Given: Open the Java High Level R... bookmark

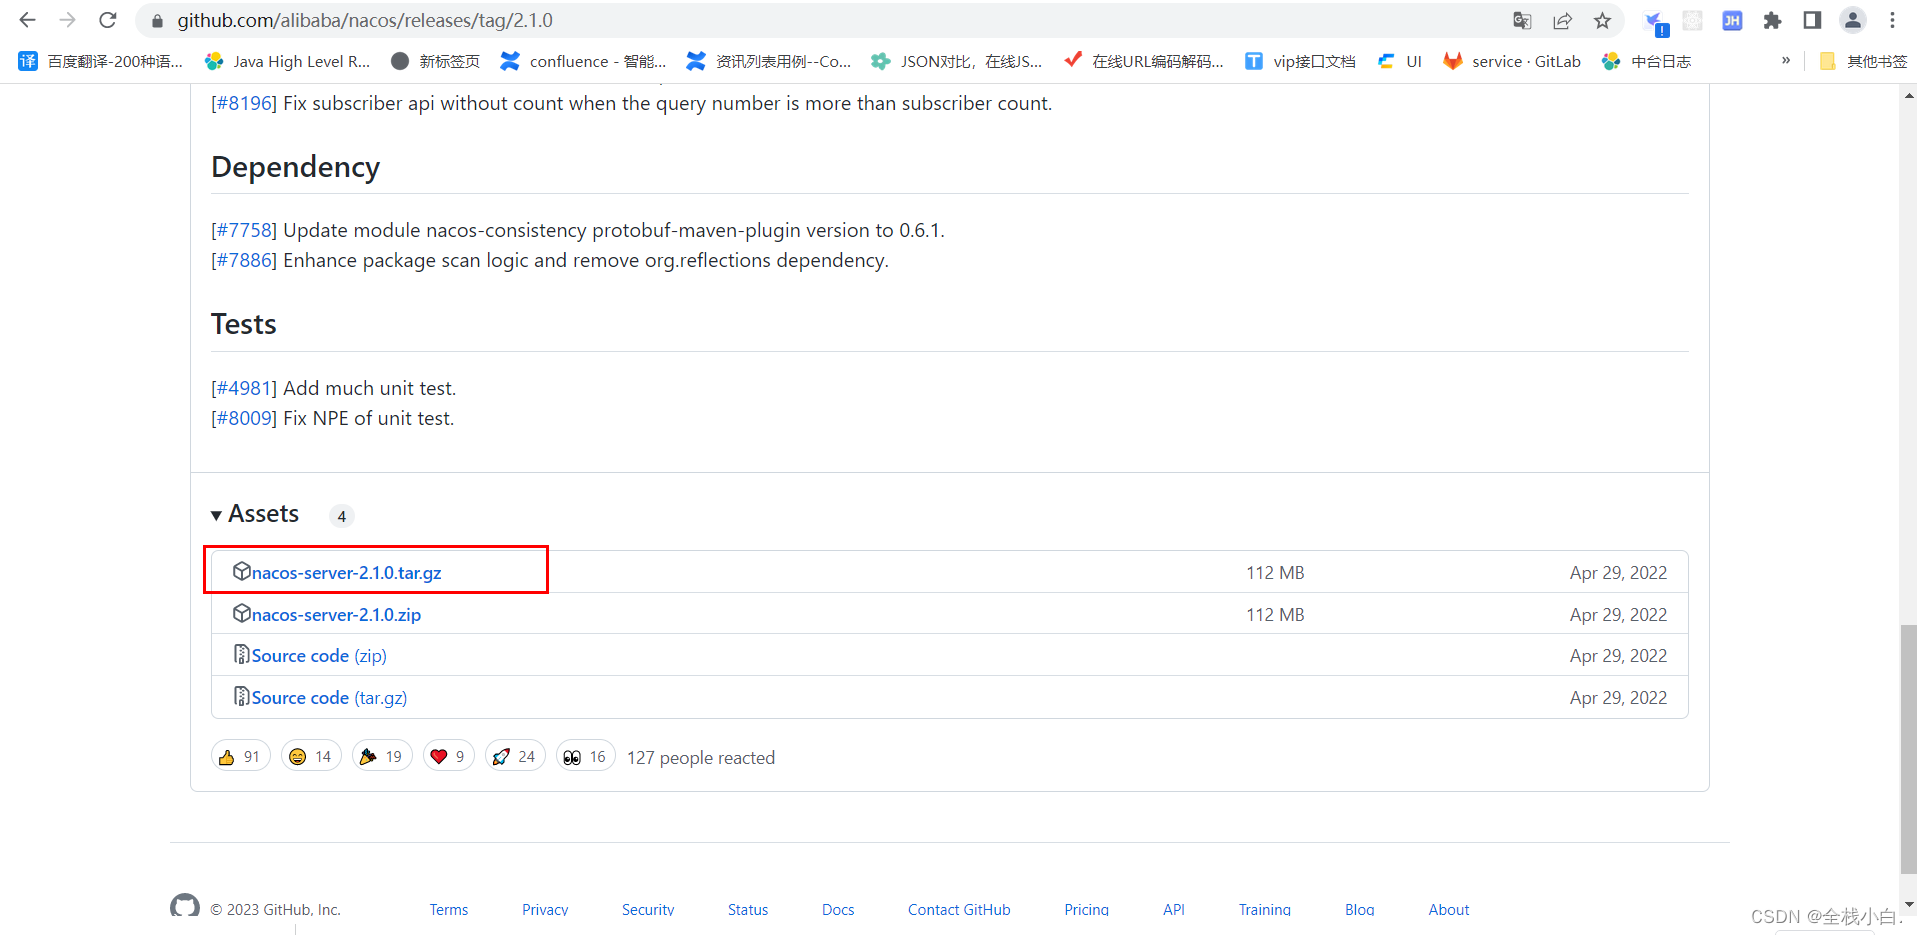Looking at the screenshot, I should (287, 61).
